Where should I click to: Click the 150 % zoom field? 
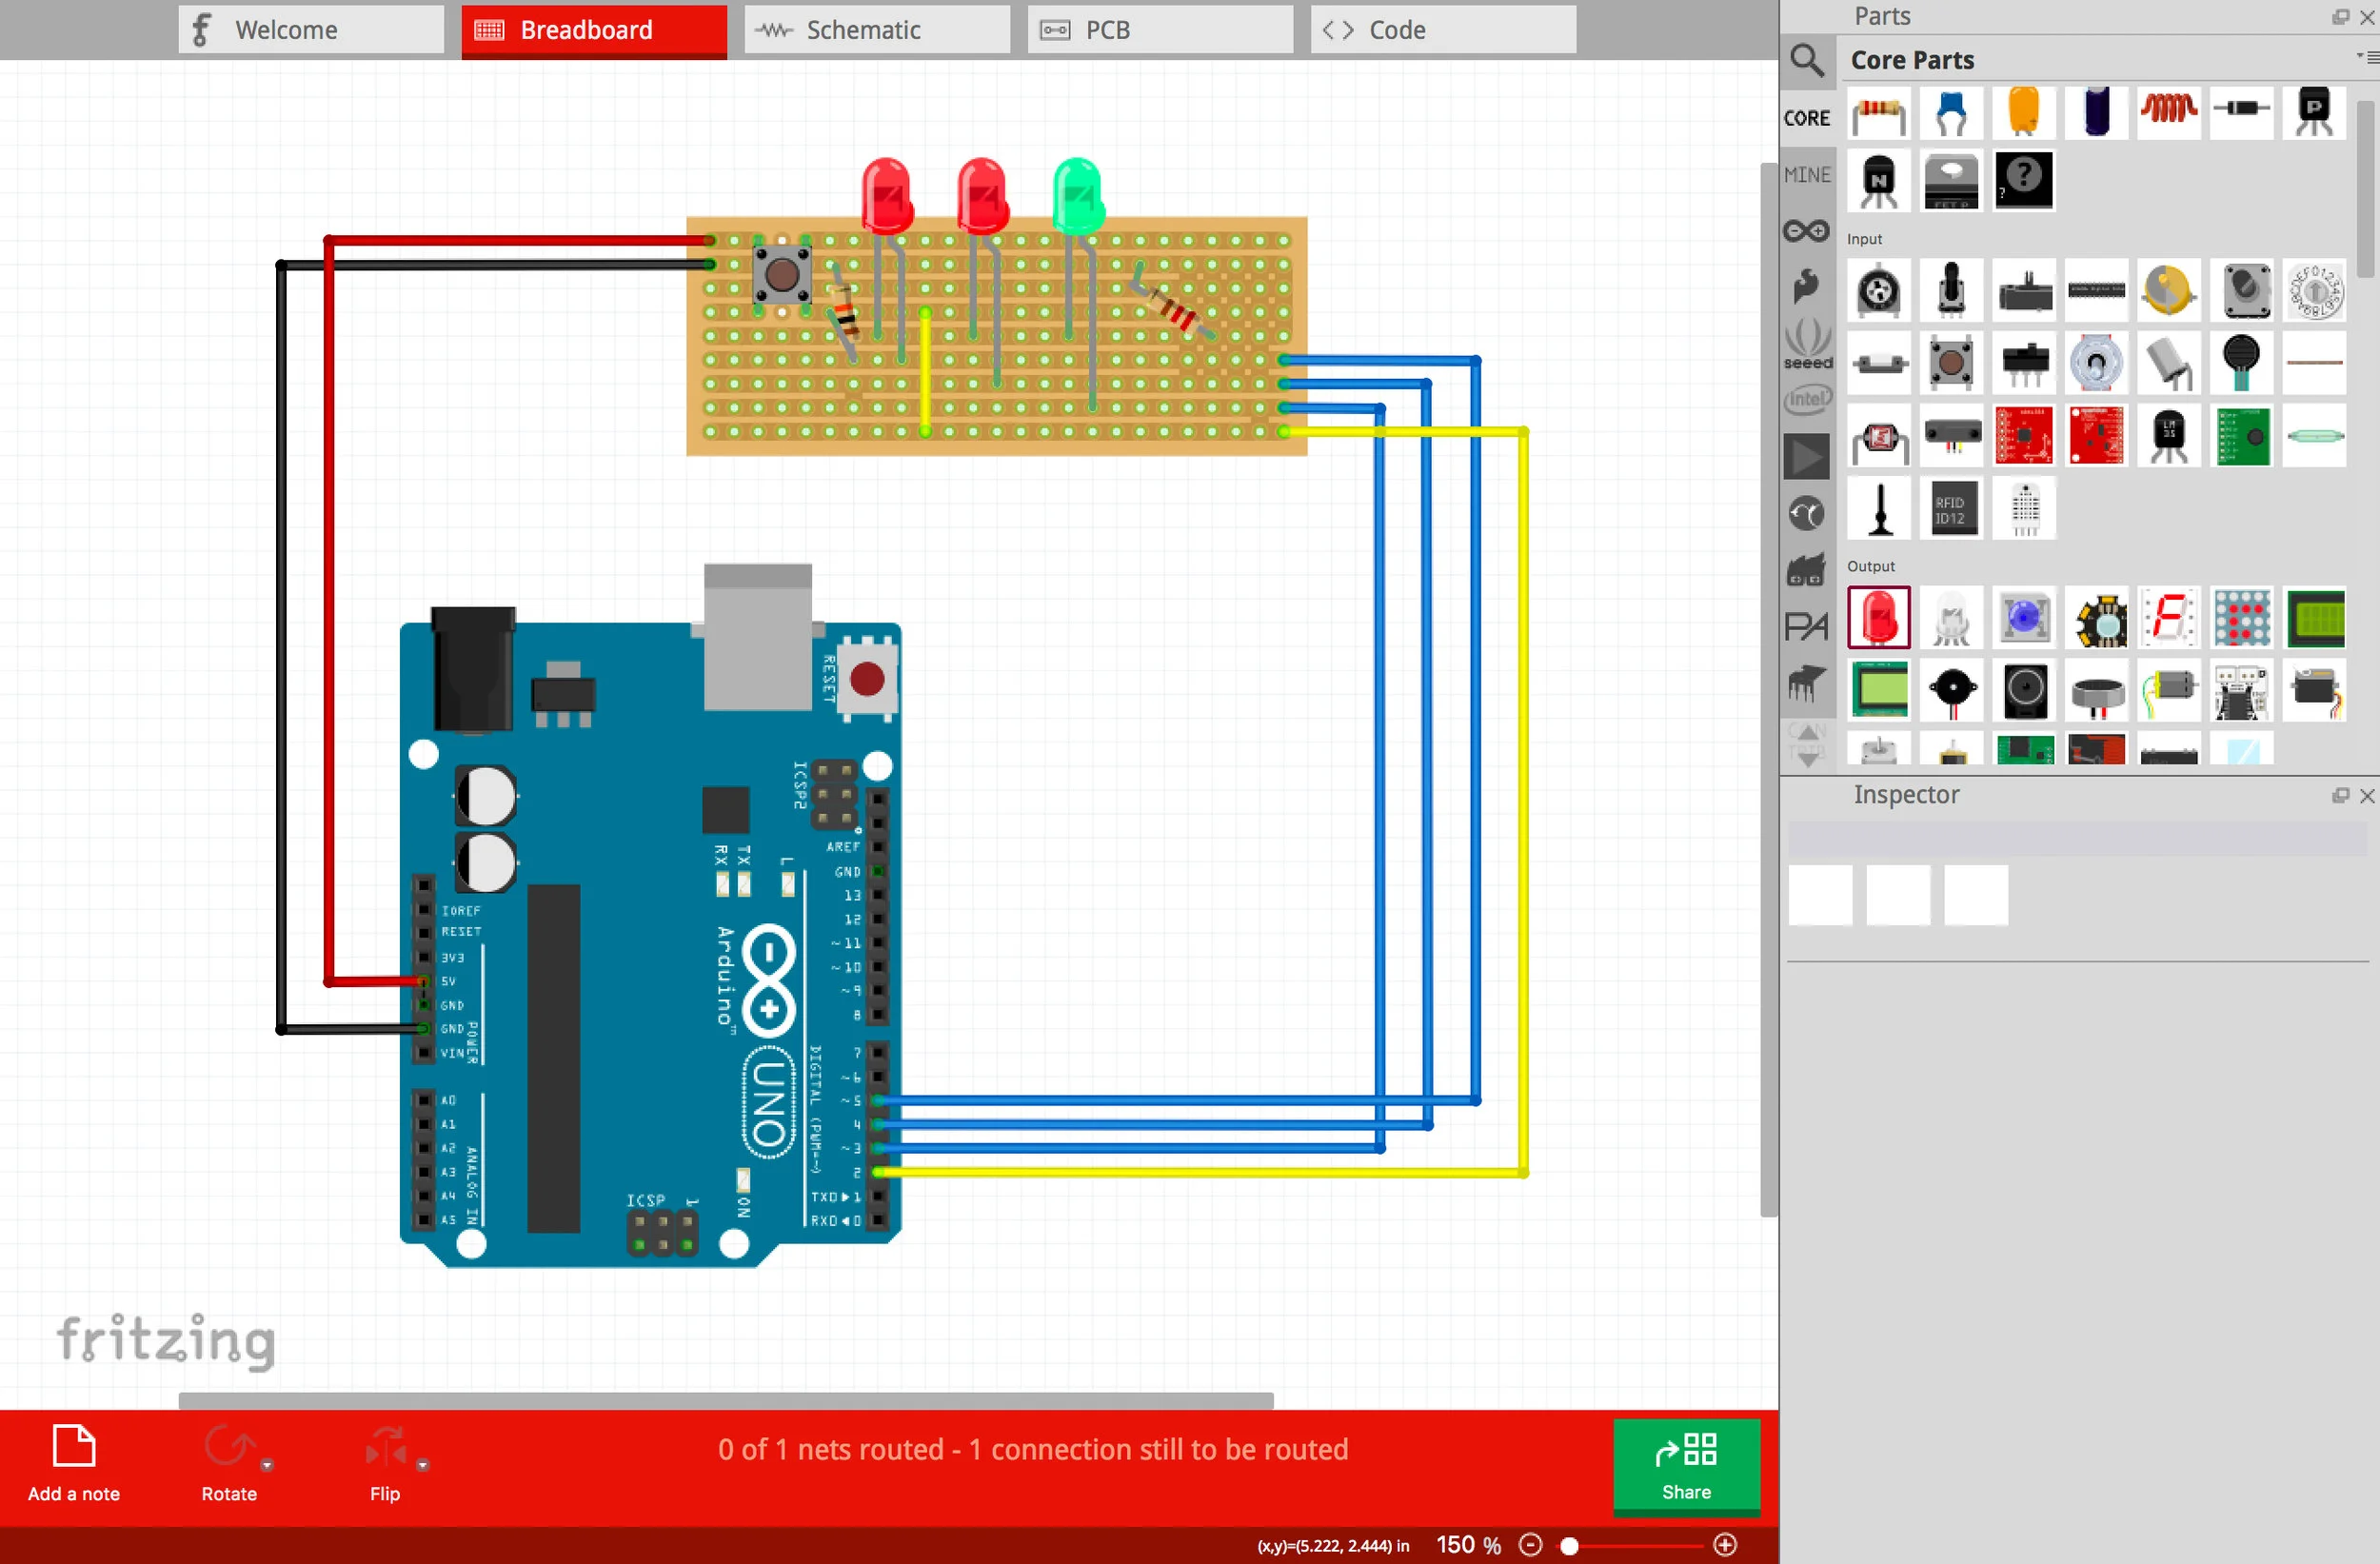point(1468,1545)
